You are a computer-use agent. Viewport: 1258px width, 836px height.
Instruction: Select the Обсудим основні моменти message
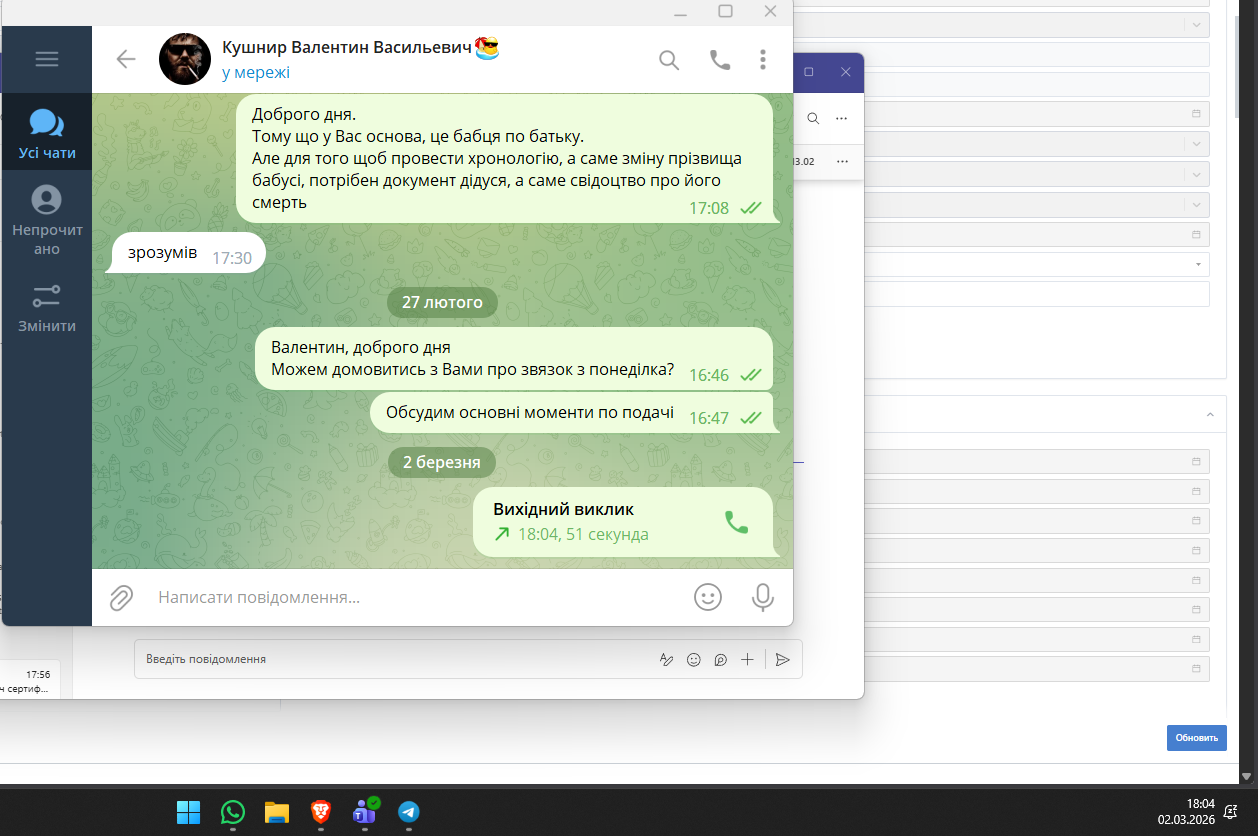pos(573,413)
